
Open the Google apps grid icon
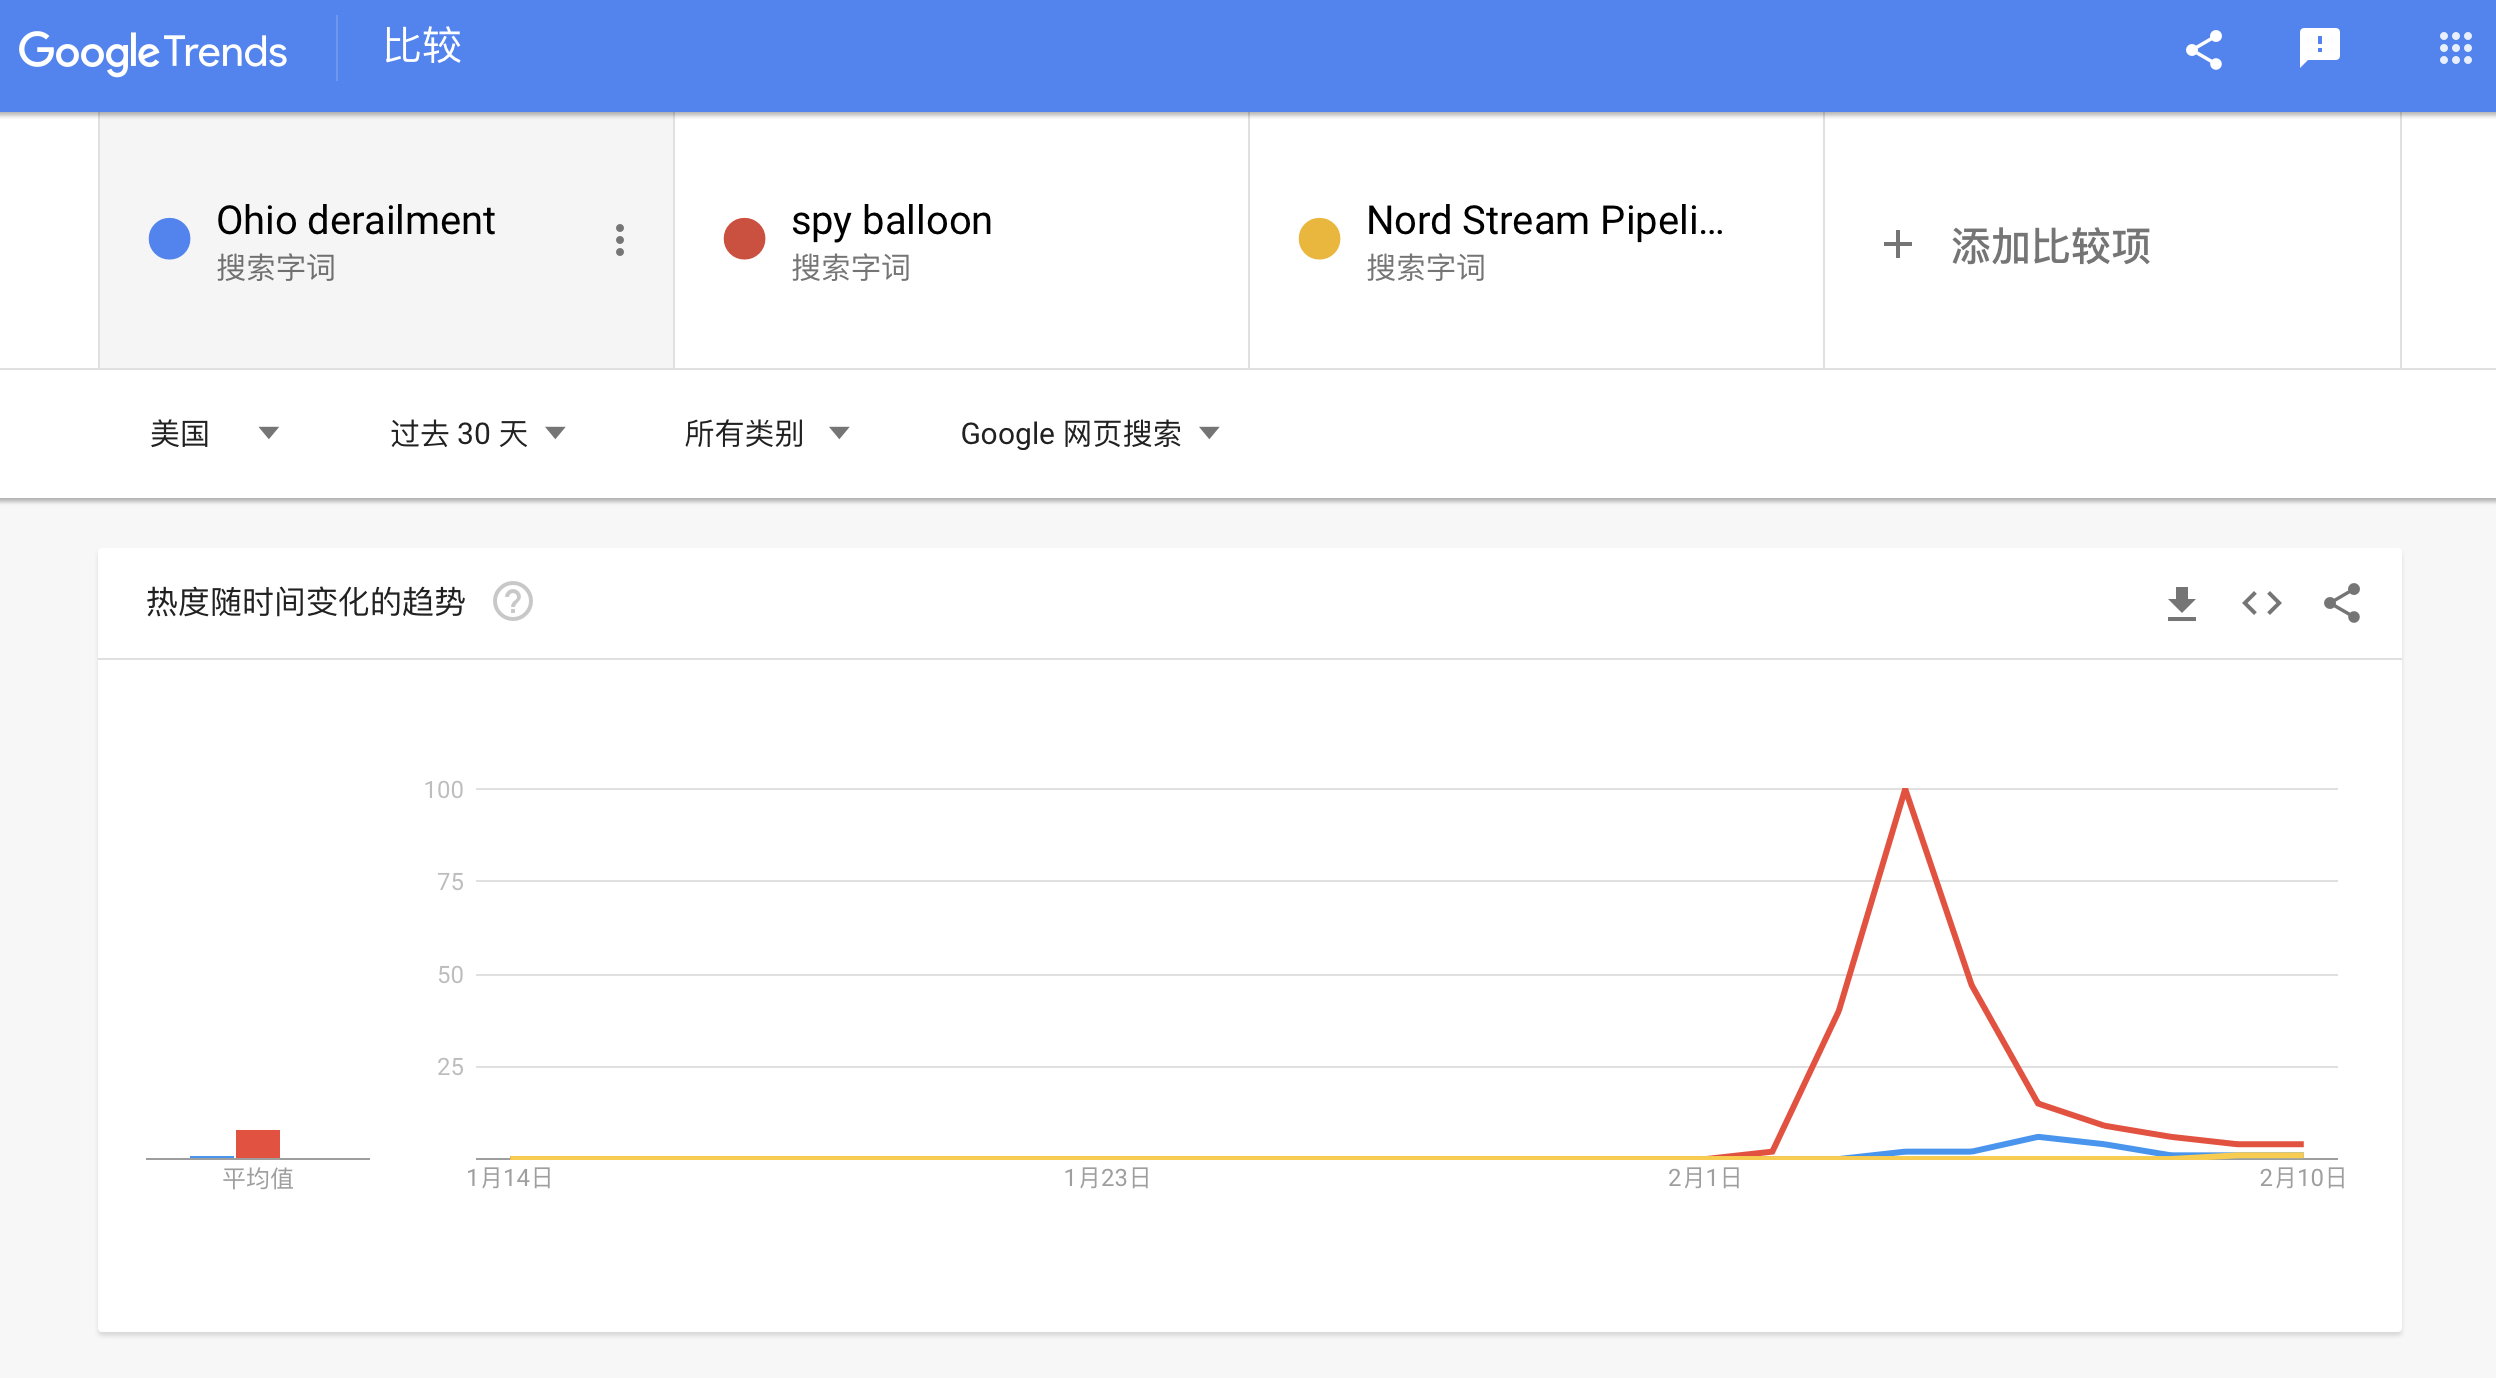(x=2455, y=48)
